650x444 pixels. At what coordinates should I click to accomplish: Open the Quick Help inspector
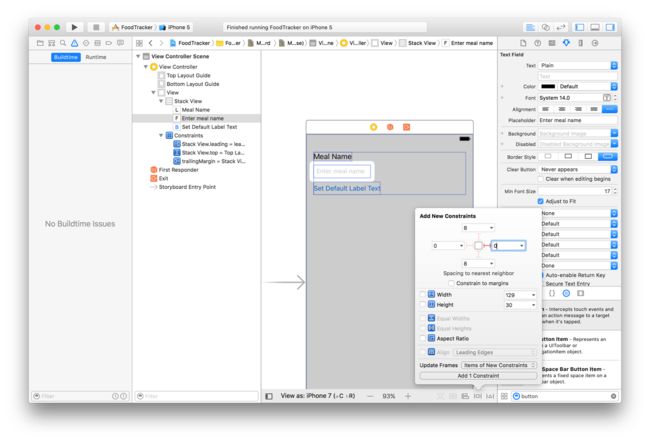pos(538,43)
